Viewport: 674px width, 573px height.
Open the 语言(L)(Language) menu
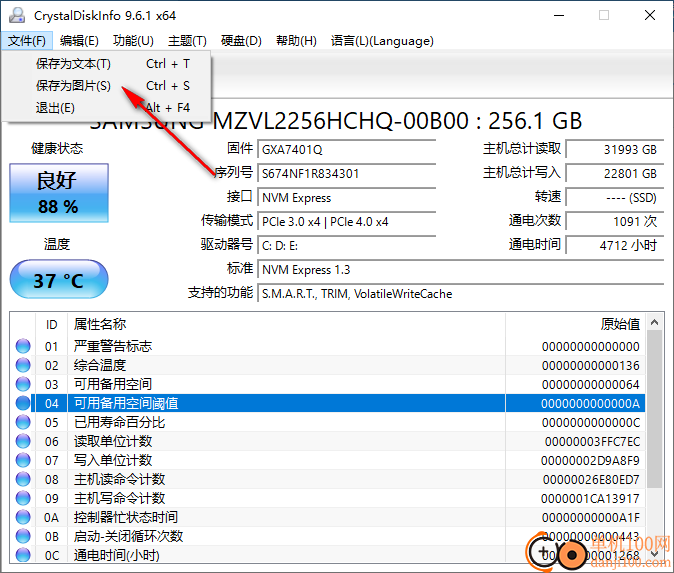382,41
